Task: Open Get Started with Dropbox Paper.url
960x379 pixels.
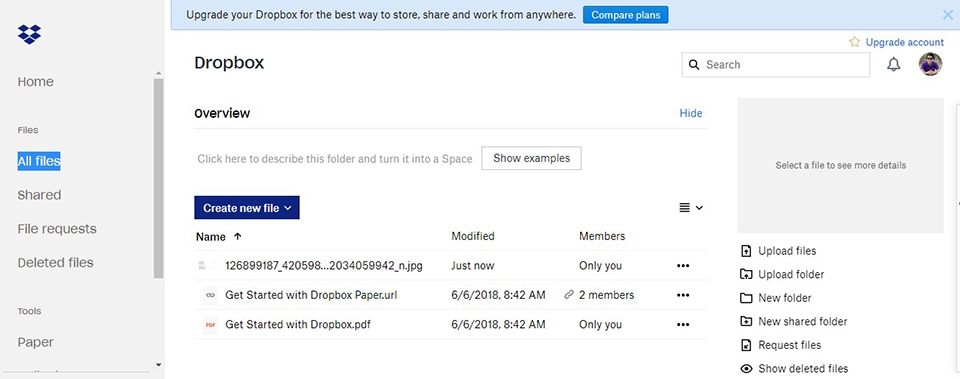Action: coord(311,295)
